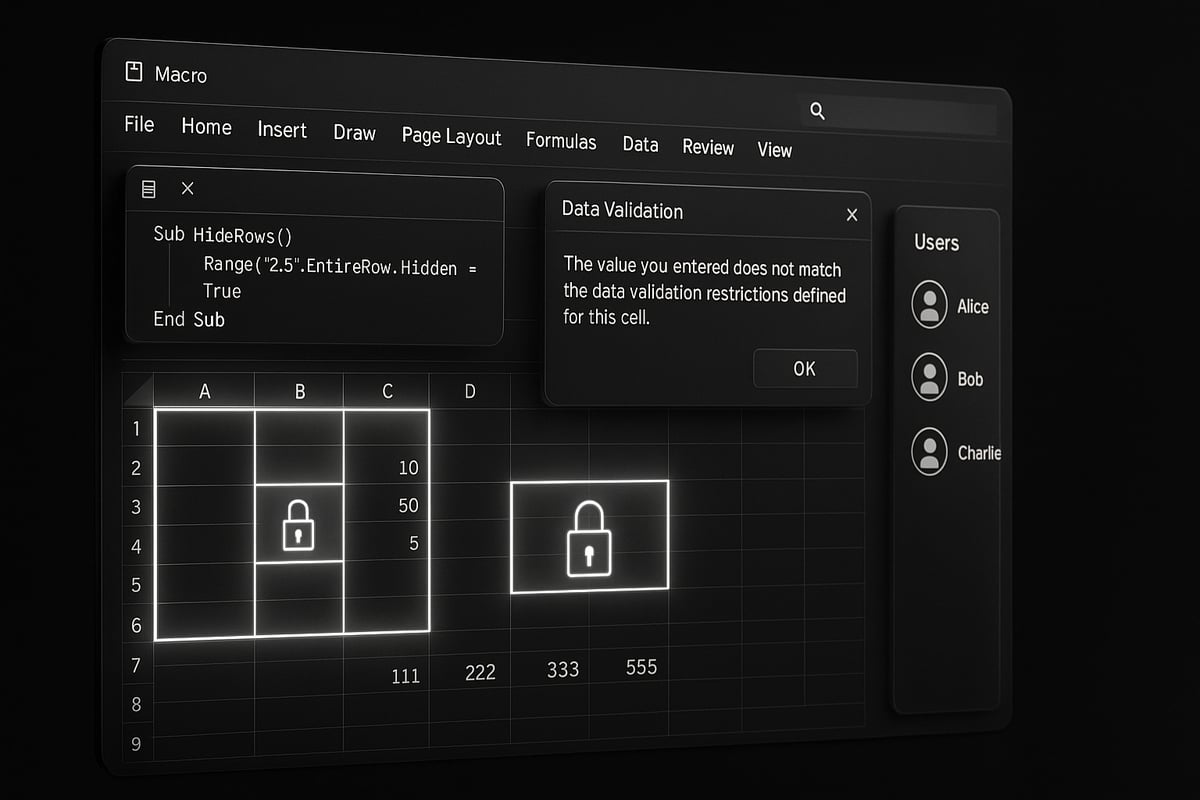1200x800 pixels.
Task: Open the Data ribbon tab
Action: pos(640,144)
